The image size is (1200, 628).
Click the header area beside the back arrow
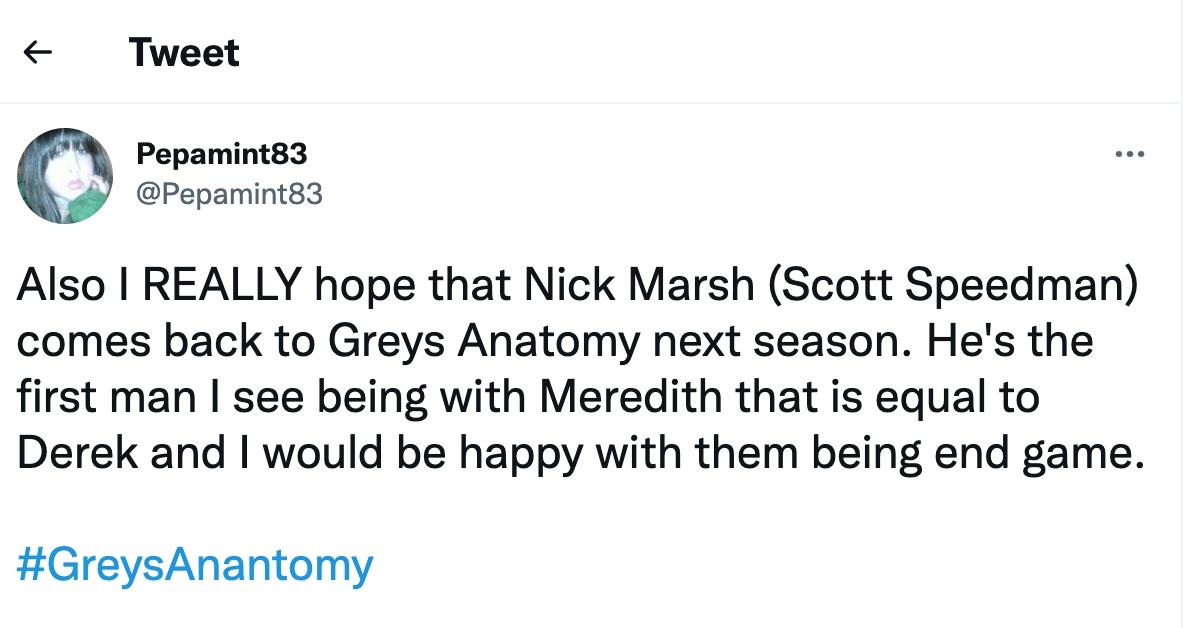[183, 52]
